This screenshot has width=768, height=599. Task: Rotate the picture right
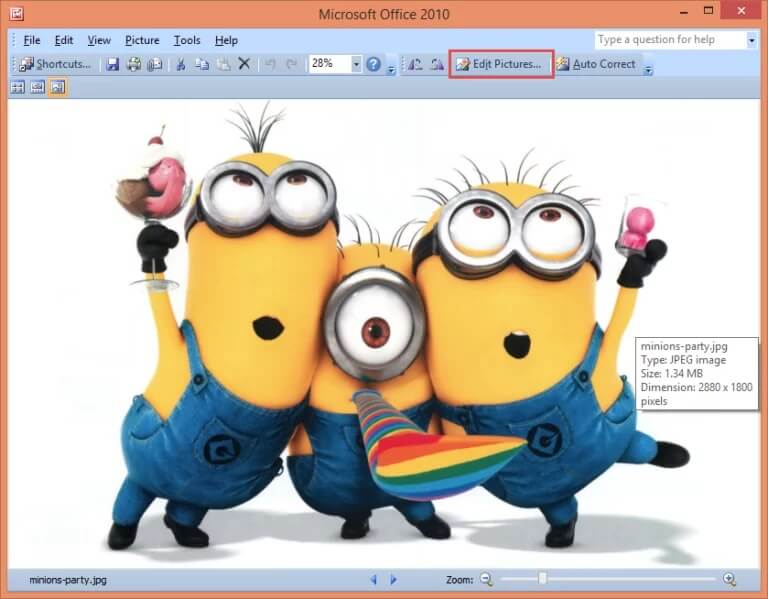click(x=436, y=64)
